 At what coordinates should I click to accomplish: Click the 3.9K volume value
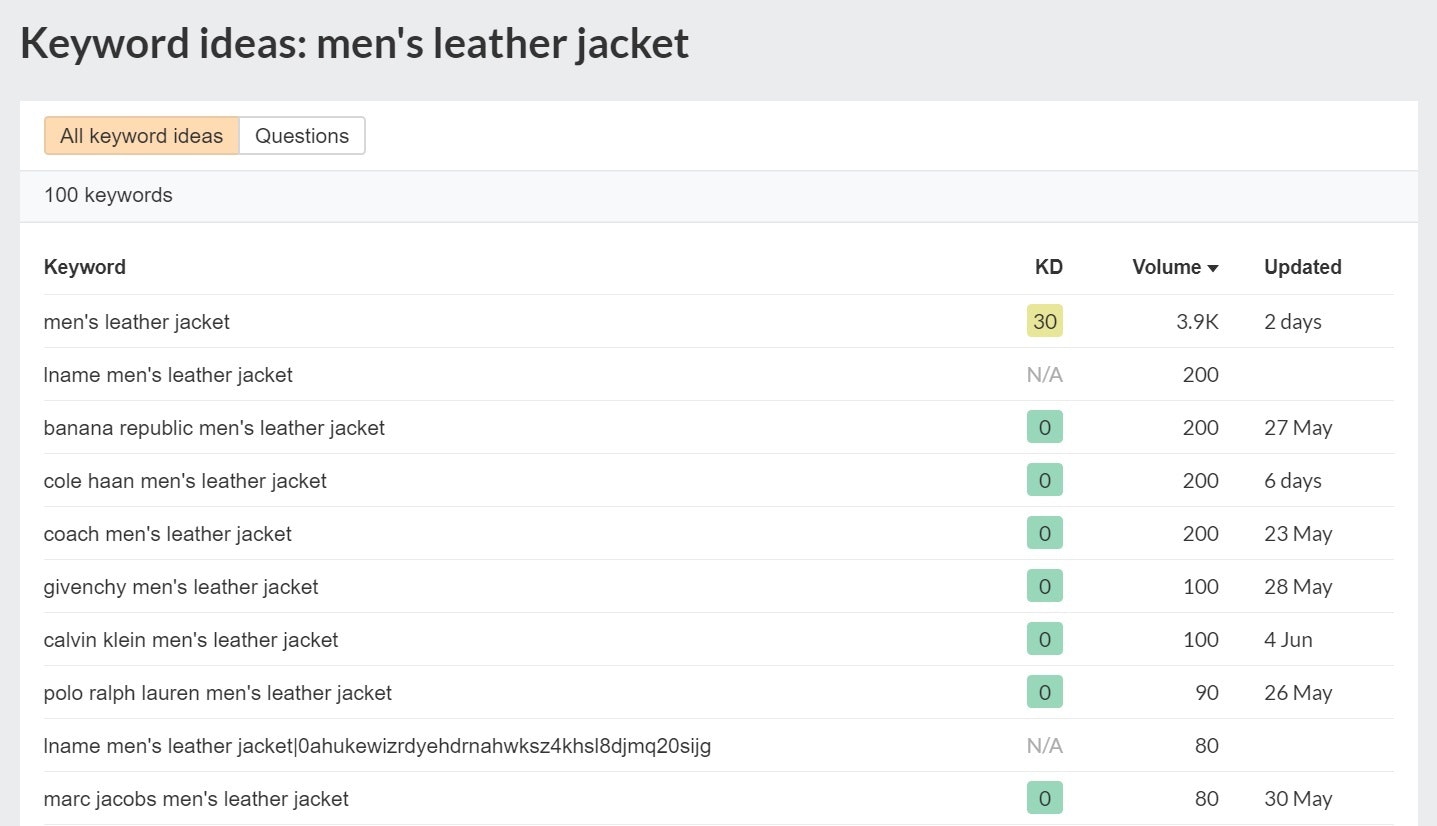pos(1197,322)
